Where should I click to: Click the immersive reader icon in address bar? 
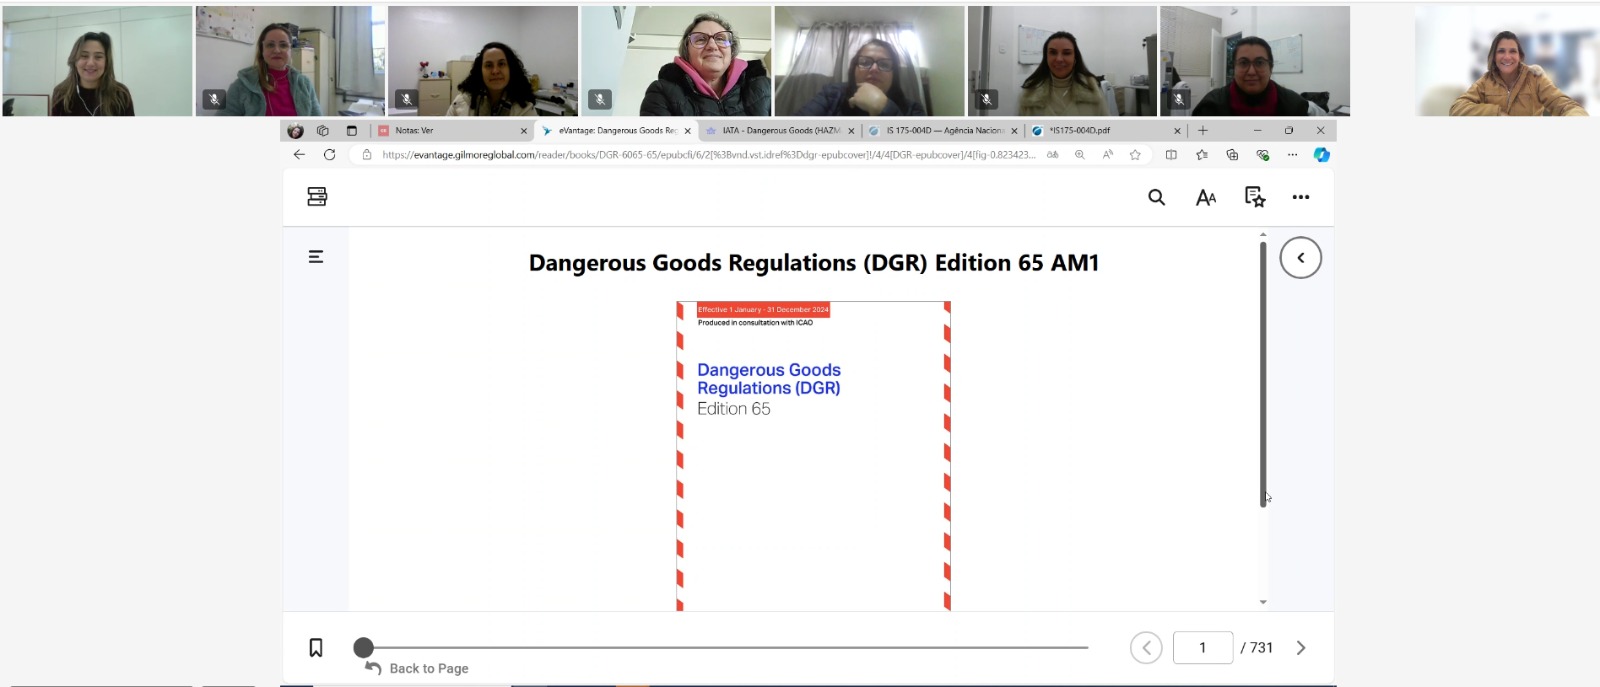pyautogui.click(x=1052, y=155)
